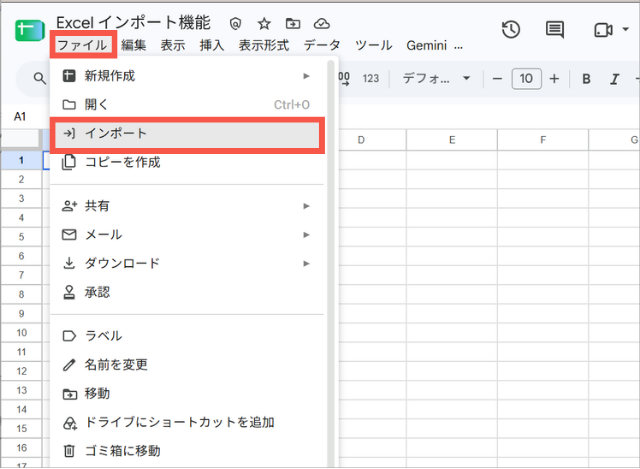This screenshot has width=640, height=469.
Task: Choose 名前を変更 menu item
Action: tap(187, 365)
